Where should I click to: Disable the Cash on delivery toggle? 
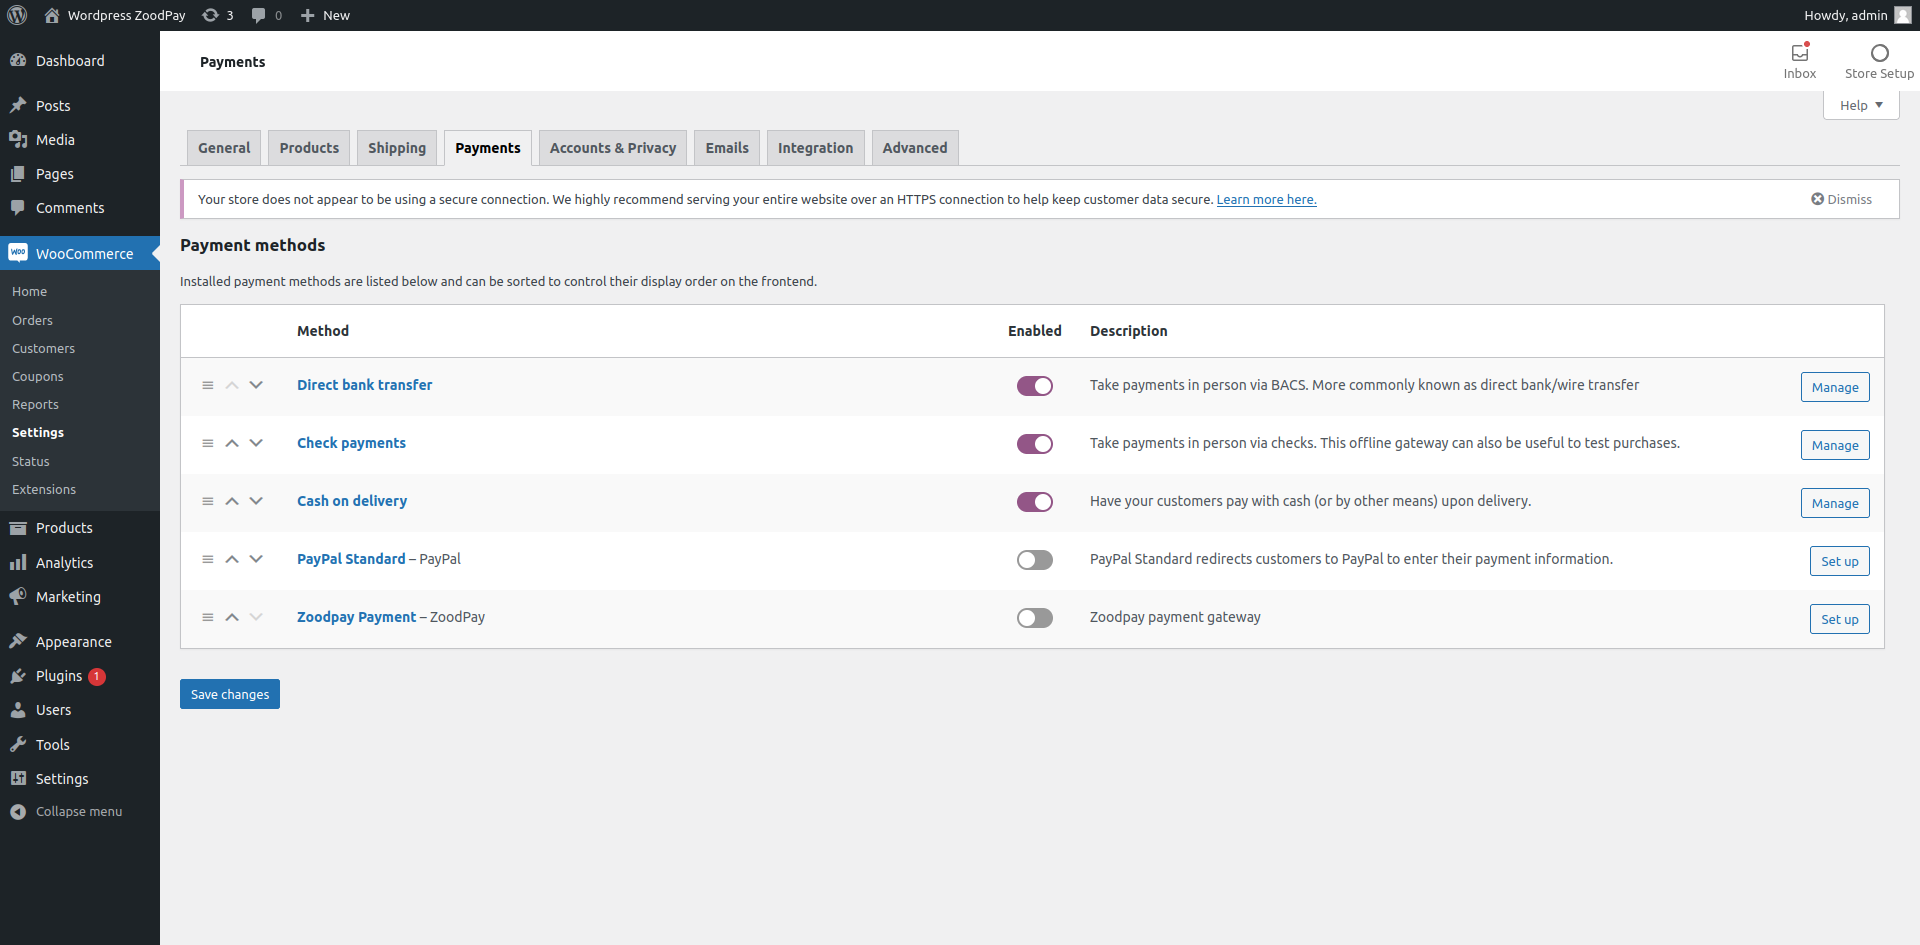(1035, 502)
